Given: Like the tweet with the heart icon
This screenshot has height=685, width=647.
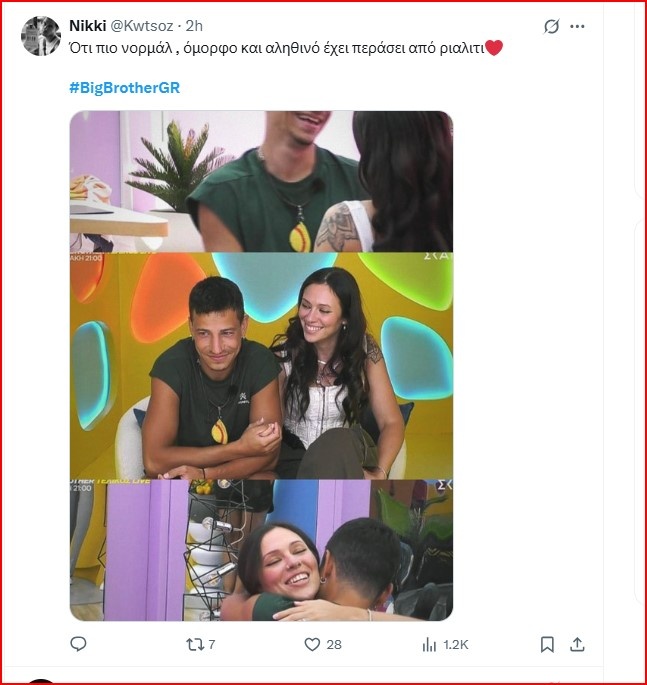Looking at the screenshot, I should pos(312,645).
